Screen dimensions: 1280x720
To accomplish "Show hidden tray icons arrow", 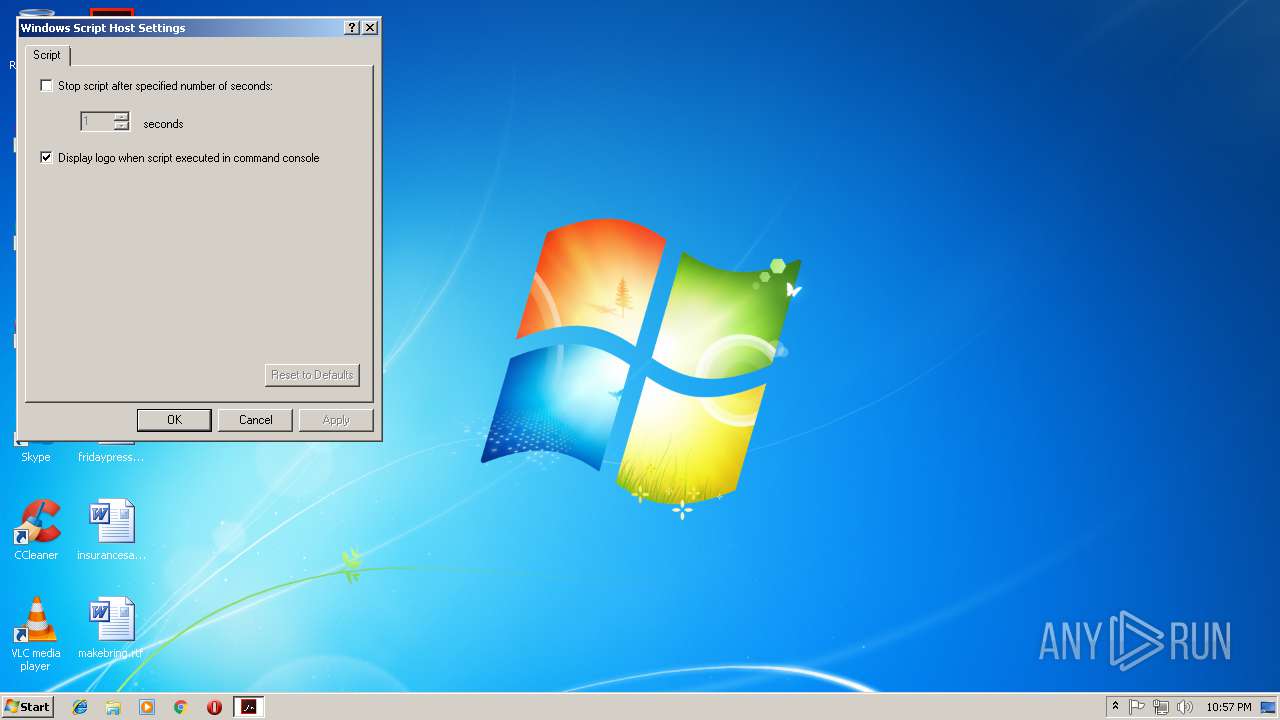I will pos(1115,707).
